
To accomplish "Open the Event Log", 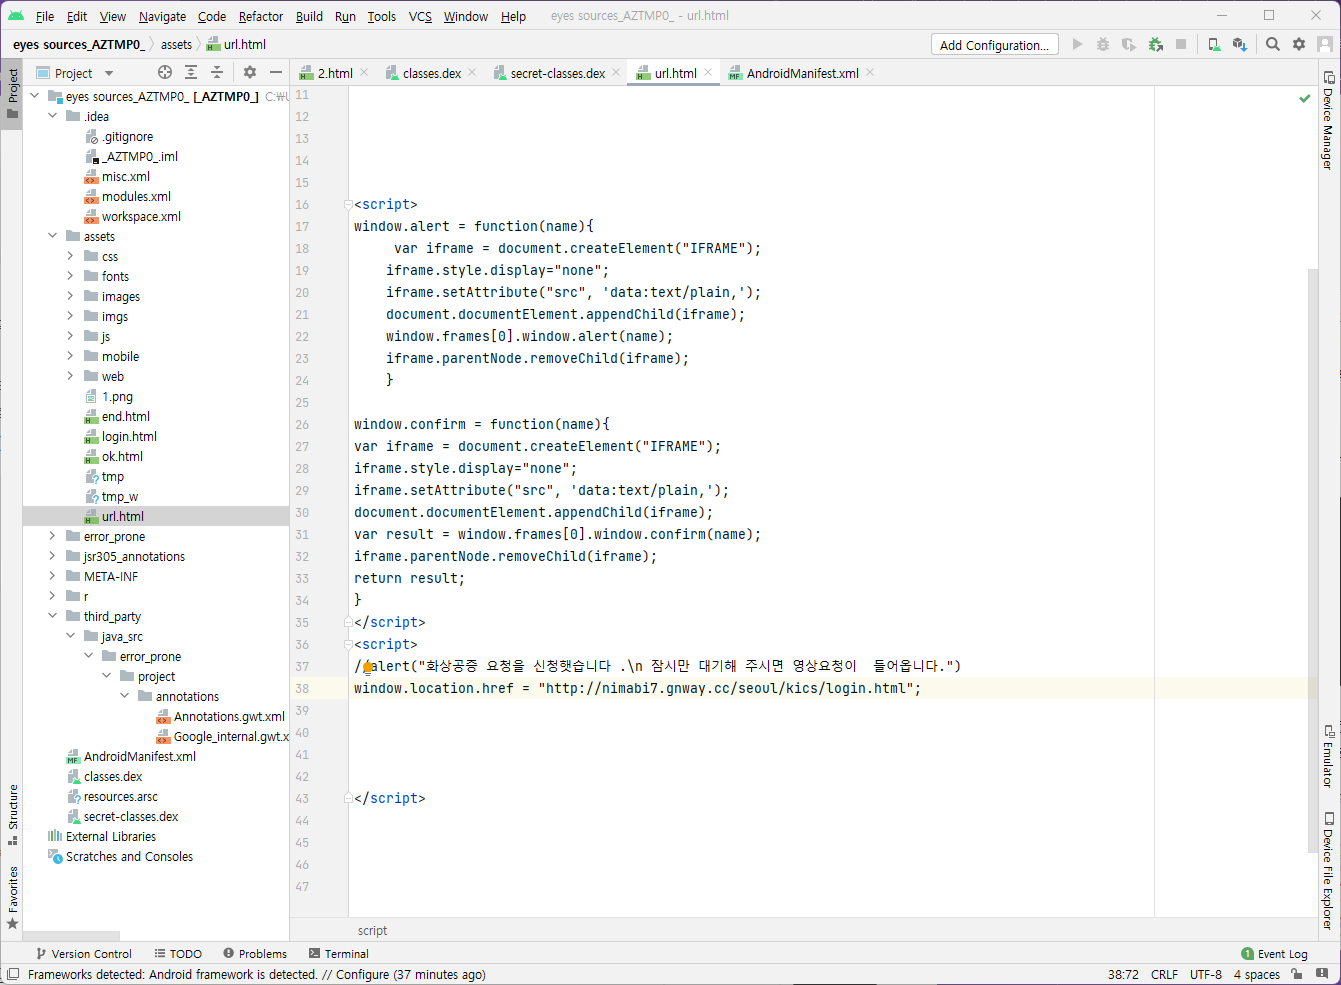I will coord(1274,954).
